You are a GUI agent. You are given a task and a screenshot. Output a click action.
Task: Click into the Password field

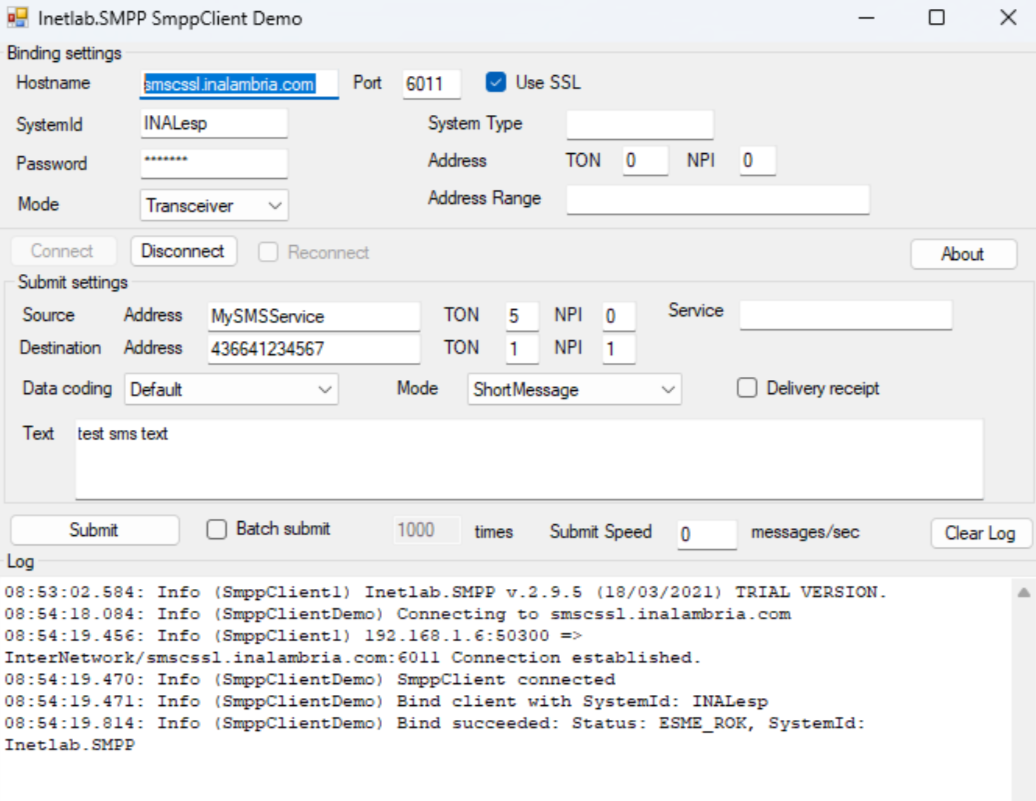click(214, 163)
